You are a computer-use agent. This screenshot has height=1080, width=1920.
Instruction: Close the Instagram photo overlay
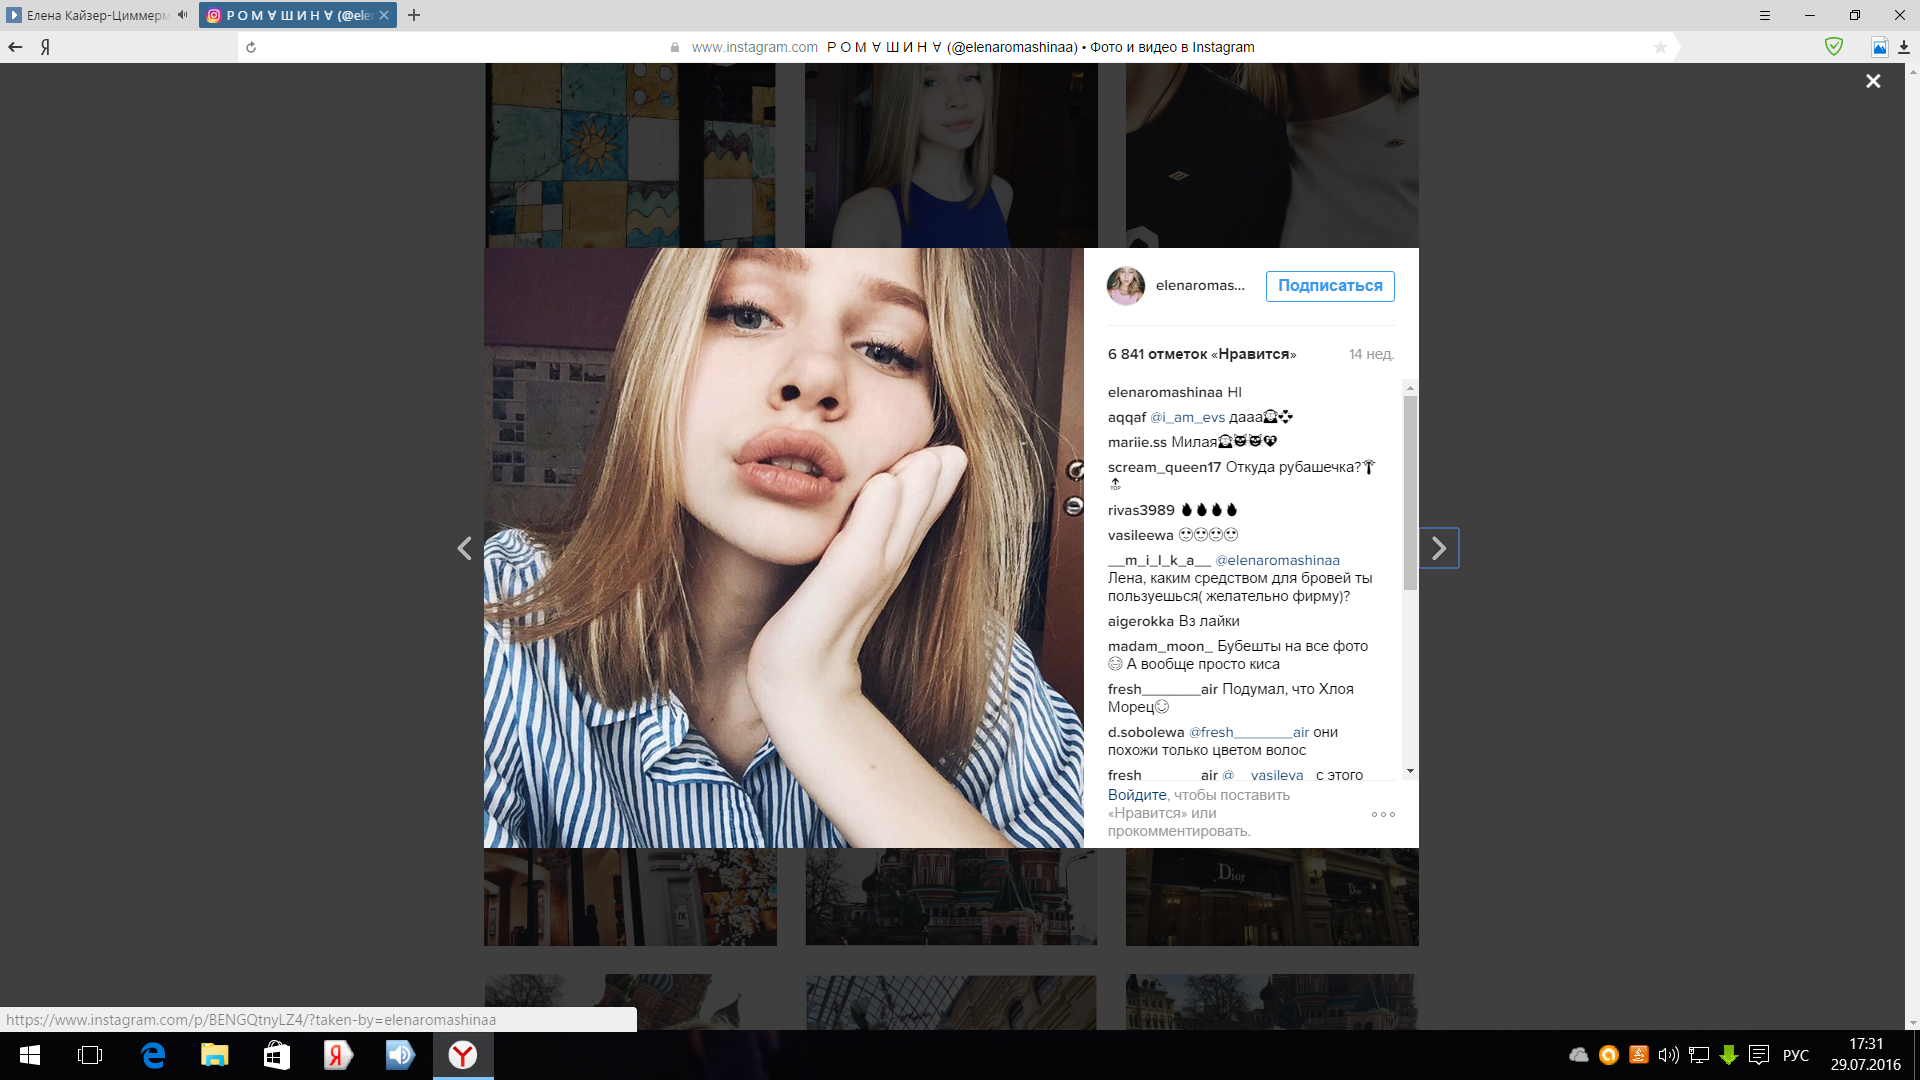[x=1873, y=81]
